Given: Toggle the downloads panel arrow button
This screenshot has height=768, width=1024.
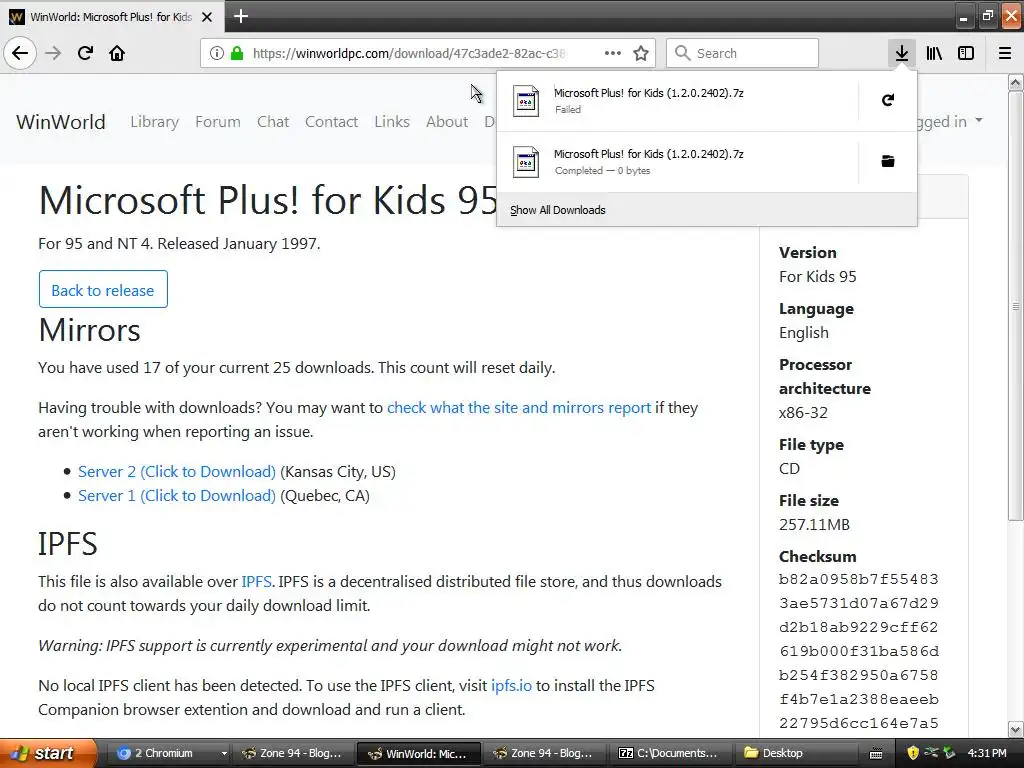Looking at the screenshot, I should pyautogui.click(x=901, y=53).
